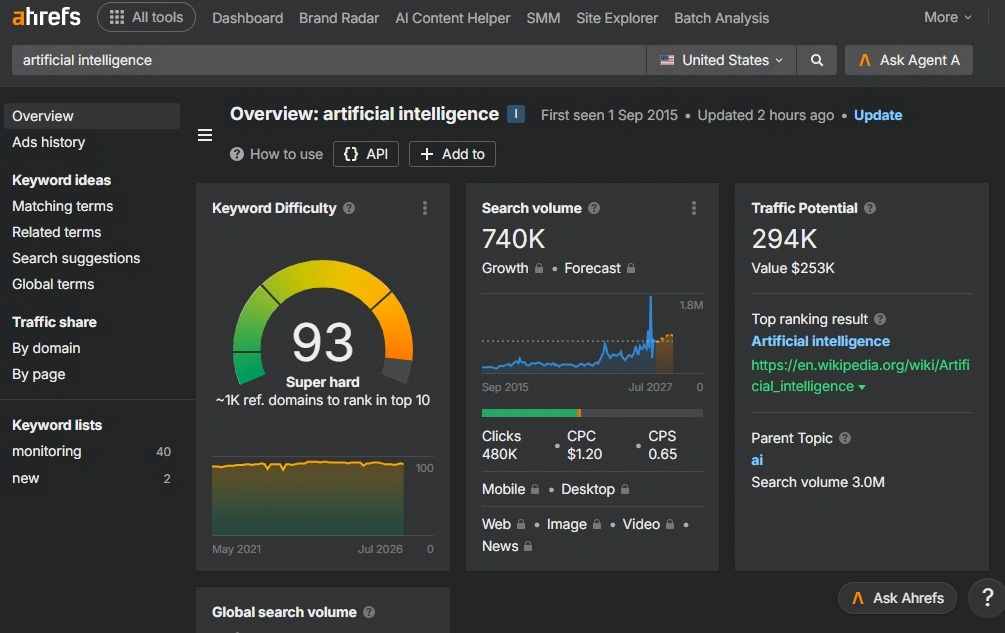
Task: Open AI Content Helper
Action: click(x=453, y=18)
